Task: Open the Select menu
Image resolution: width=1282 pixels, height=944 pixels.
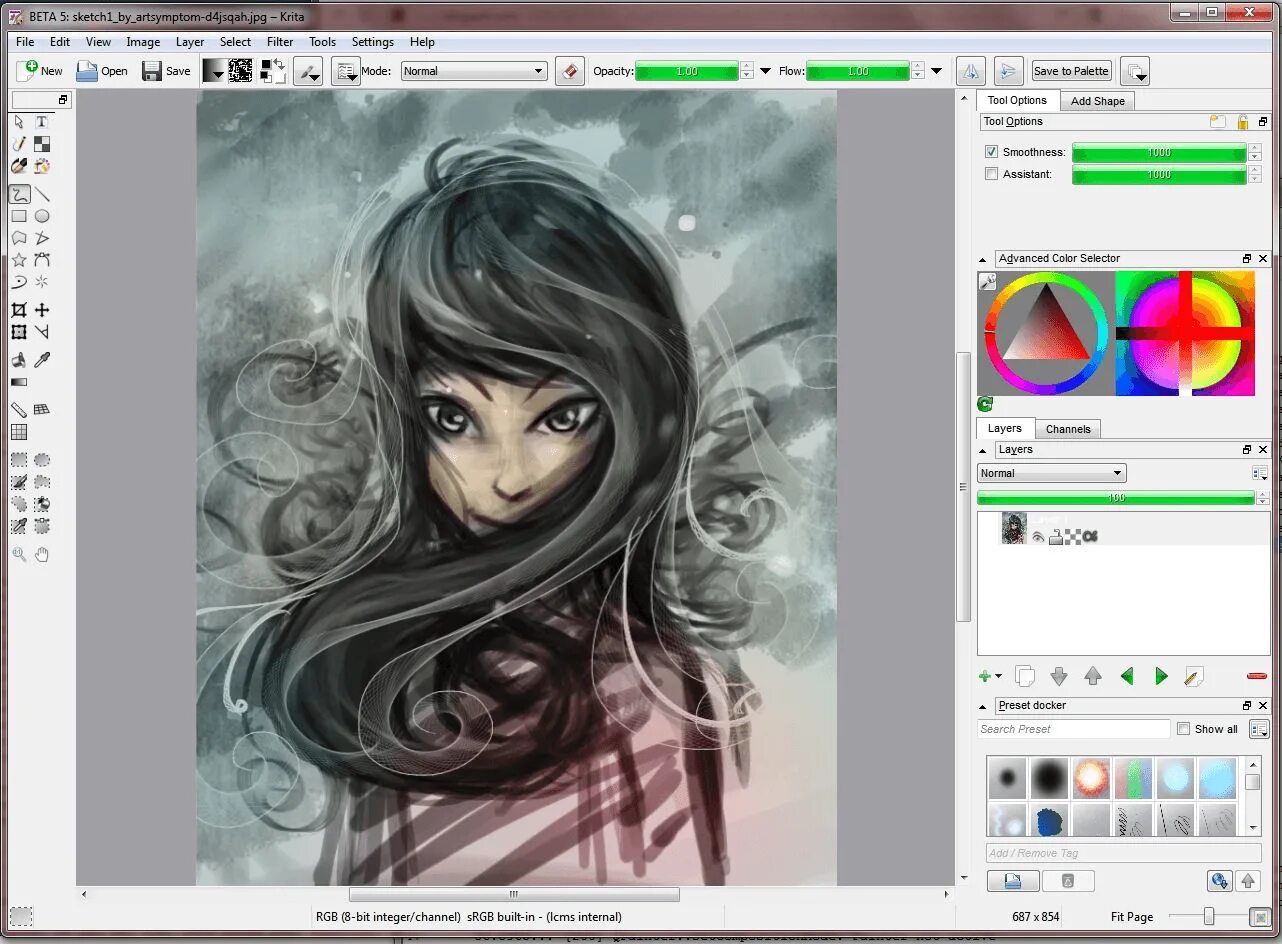Action: 235,42
